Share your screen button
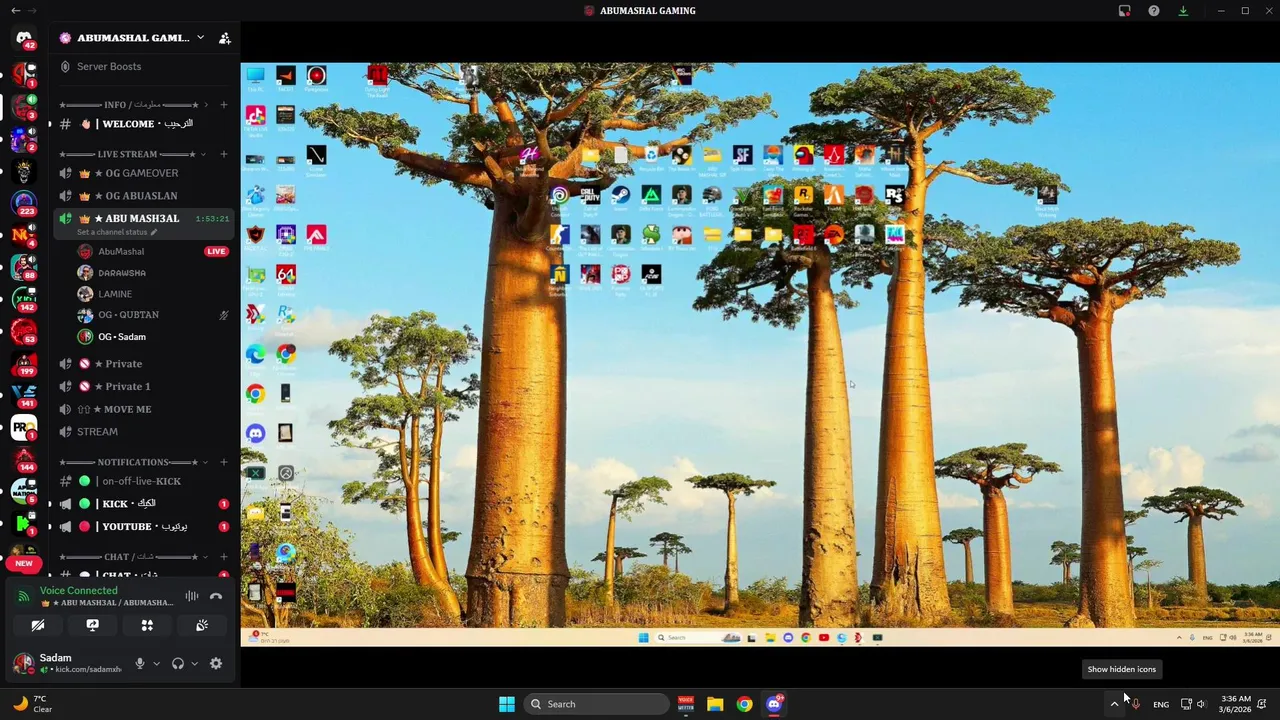The height and width of the screenshot is (720, 1280). pos(92,625)
